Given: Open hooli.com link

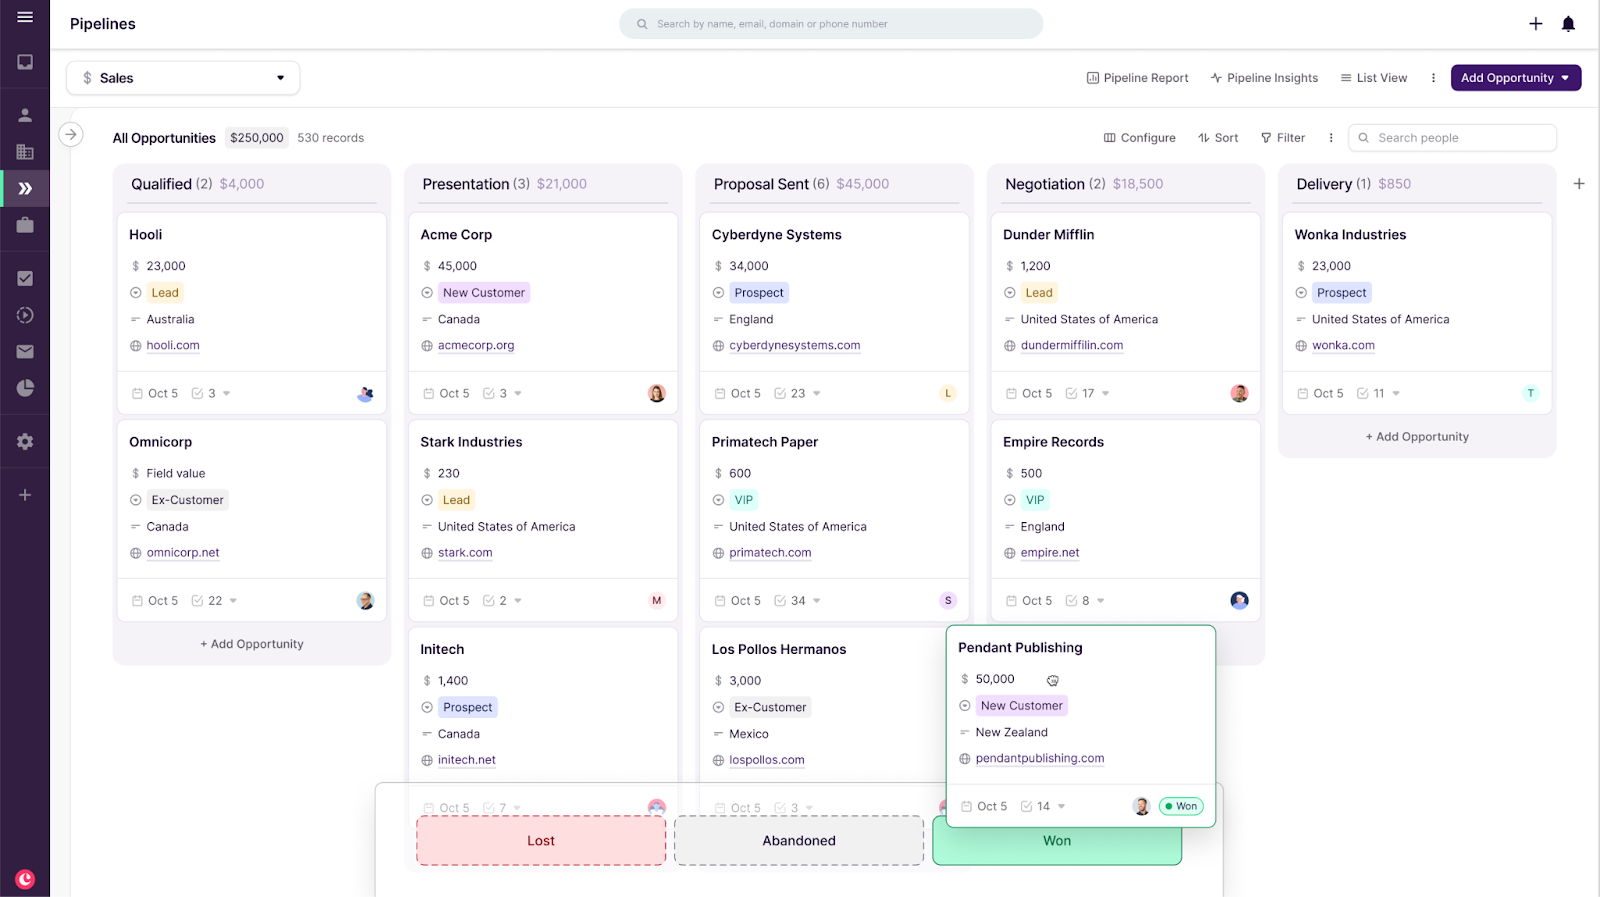Looking at the screenshot, I should pos(173,346).
